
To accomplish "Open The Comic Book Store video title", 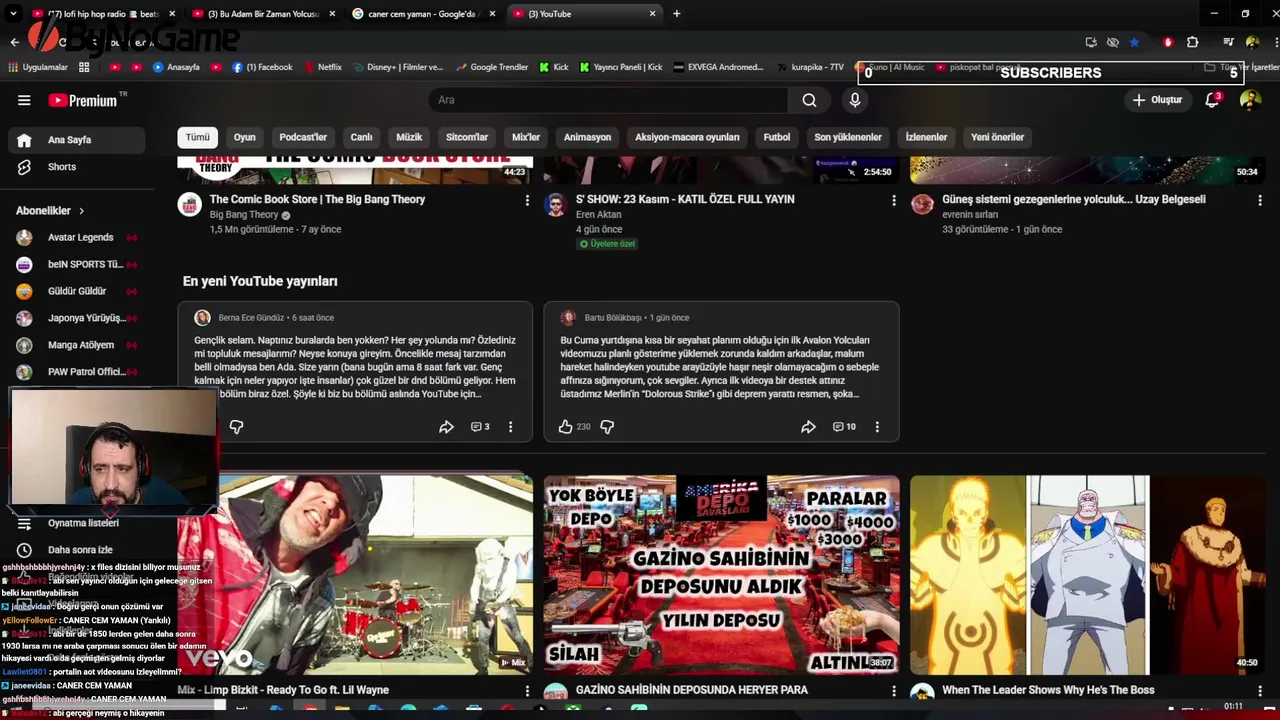I will pos(317,199).
